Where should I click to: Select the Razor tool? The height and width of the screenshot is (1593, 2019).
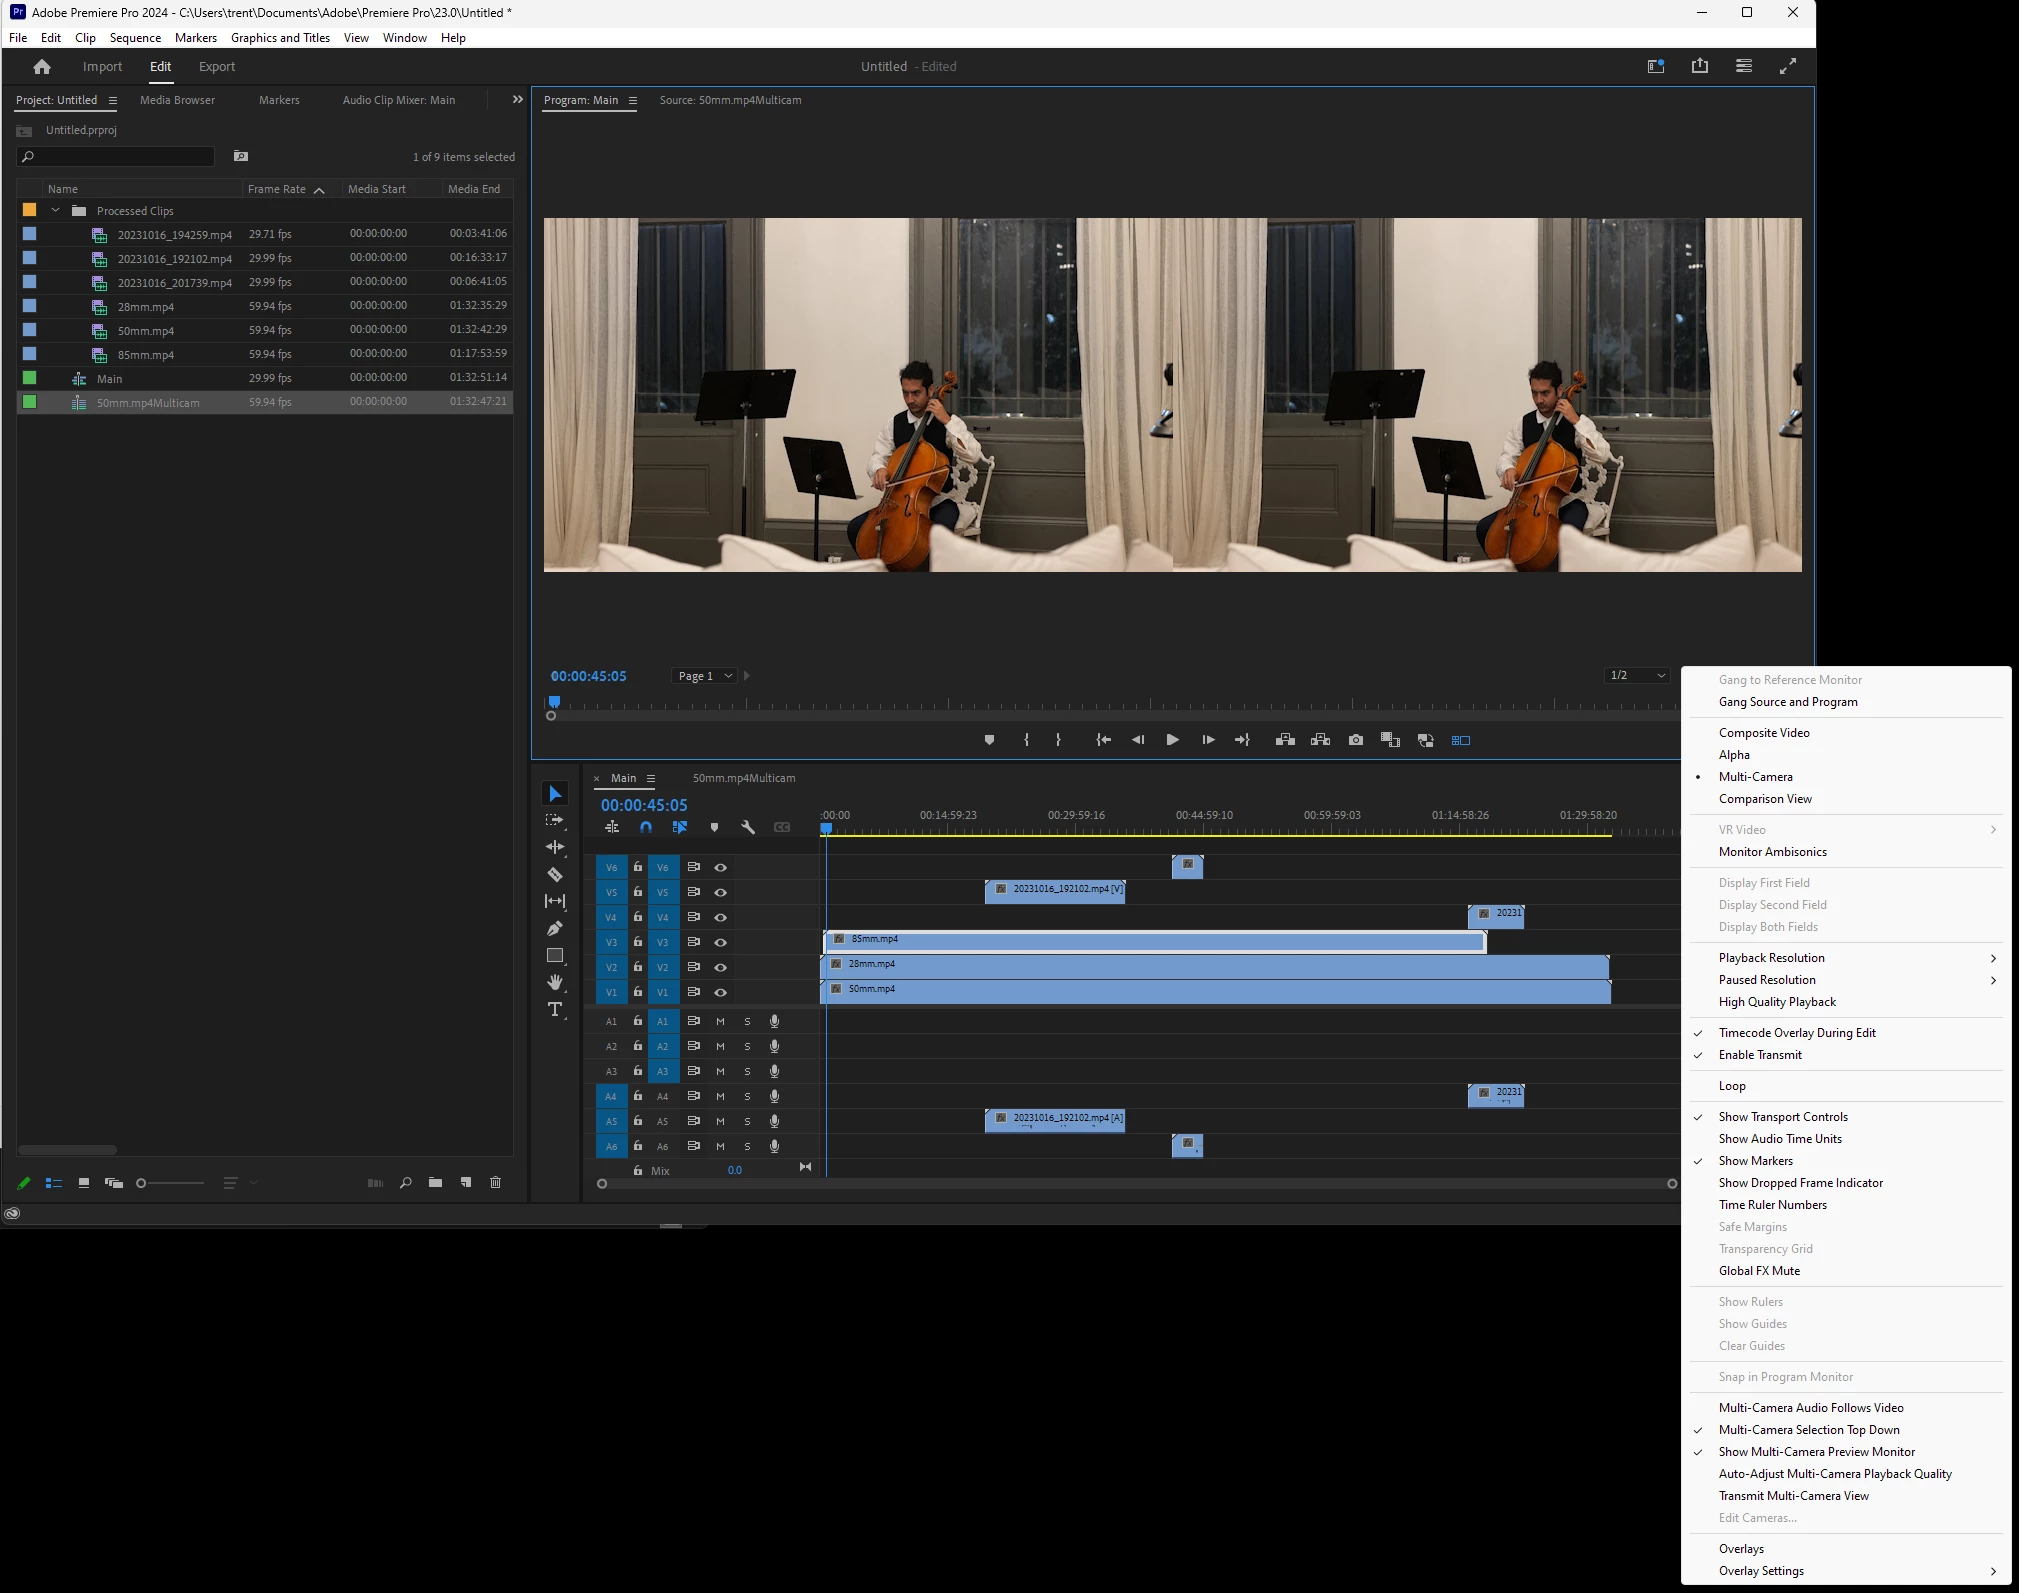coord(555,874)
